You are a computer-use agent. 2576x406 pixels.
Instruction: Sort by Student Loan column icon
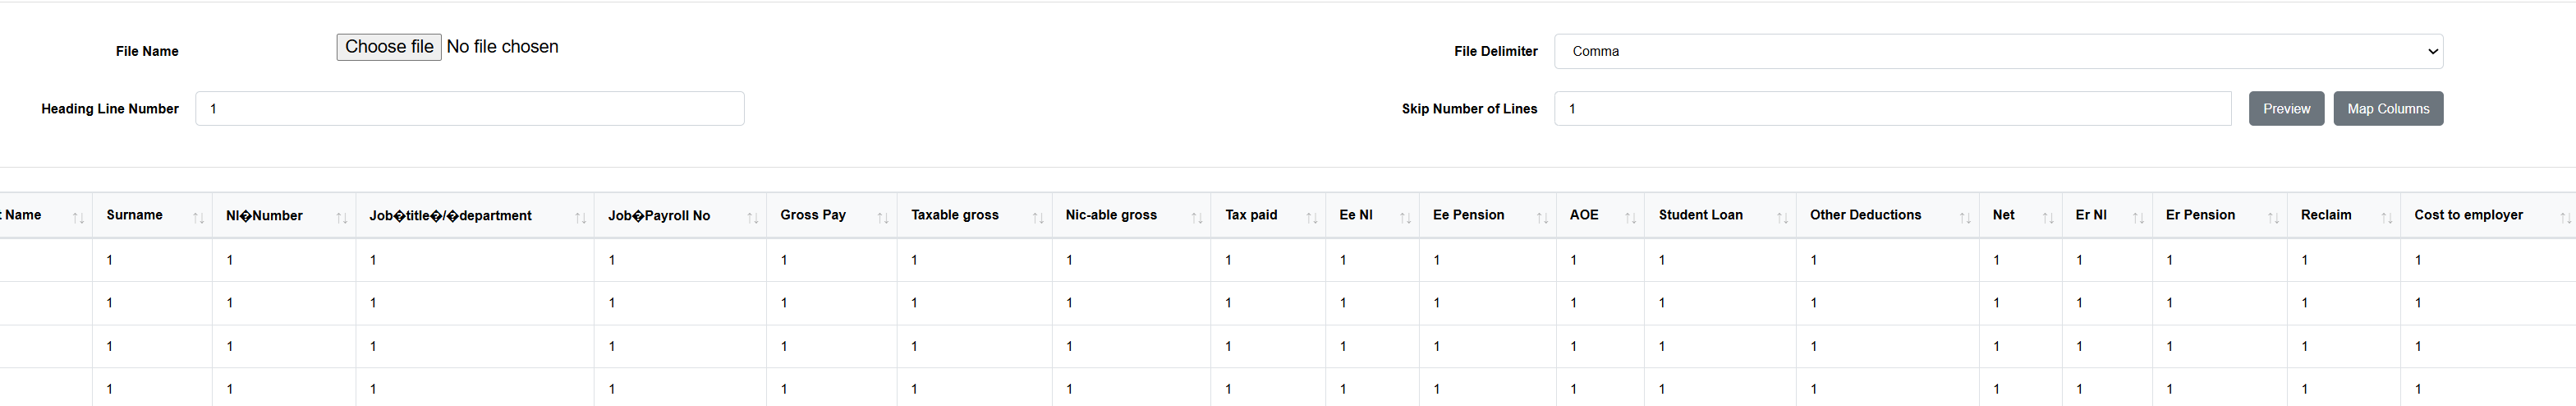coord(1781,217)
